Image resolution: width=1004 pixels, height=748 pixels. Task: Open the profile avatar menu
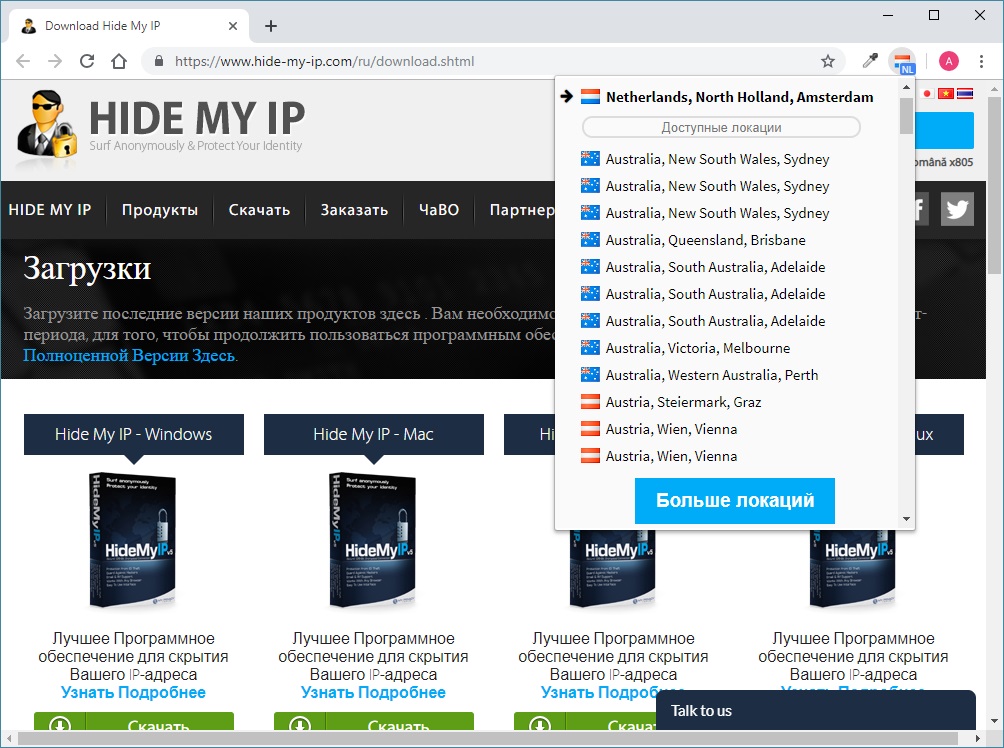(949, 61)
